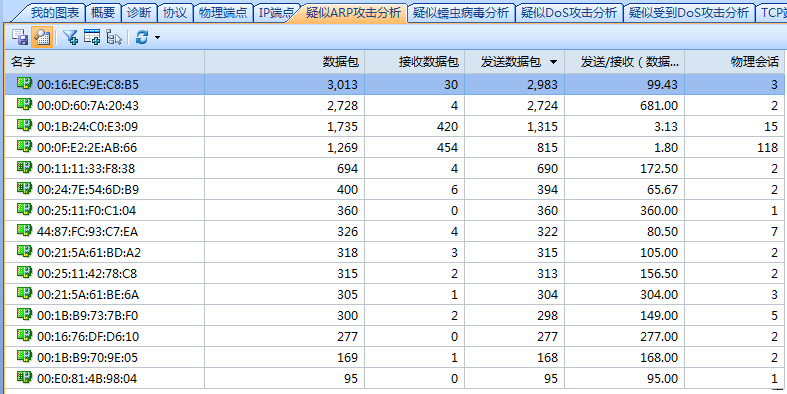Switch to the 概要 tab
This screenshot has width=787, height=394.
(103, 13)
